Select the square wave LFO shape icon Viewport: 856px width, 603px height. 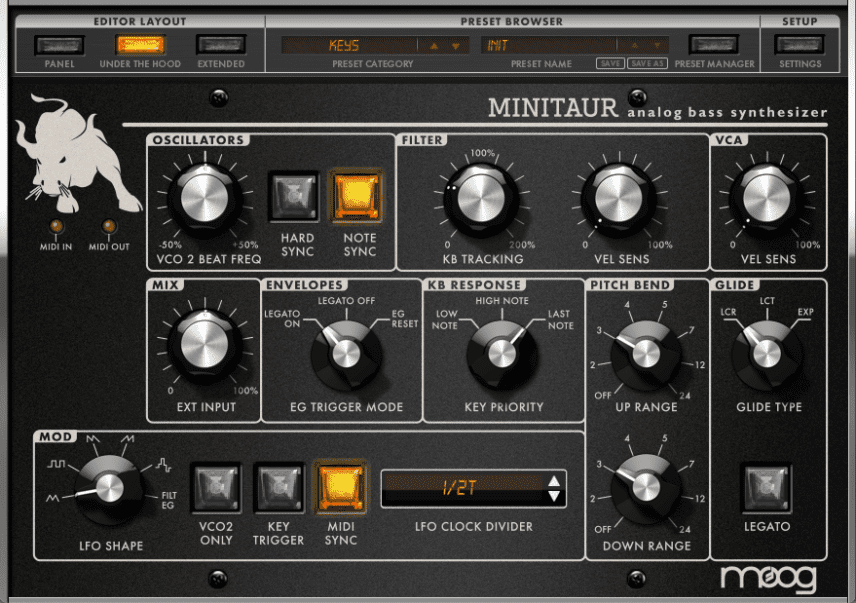56,464
